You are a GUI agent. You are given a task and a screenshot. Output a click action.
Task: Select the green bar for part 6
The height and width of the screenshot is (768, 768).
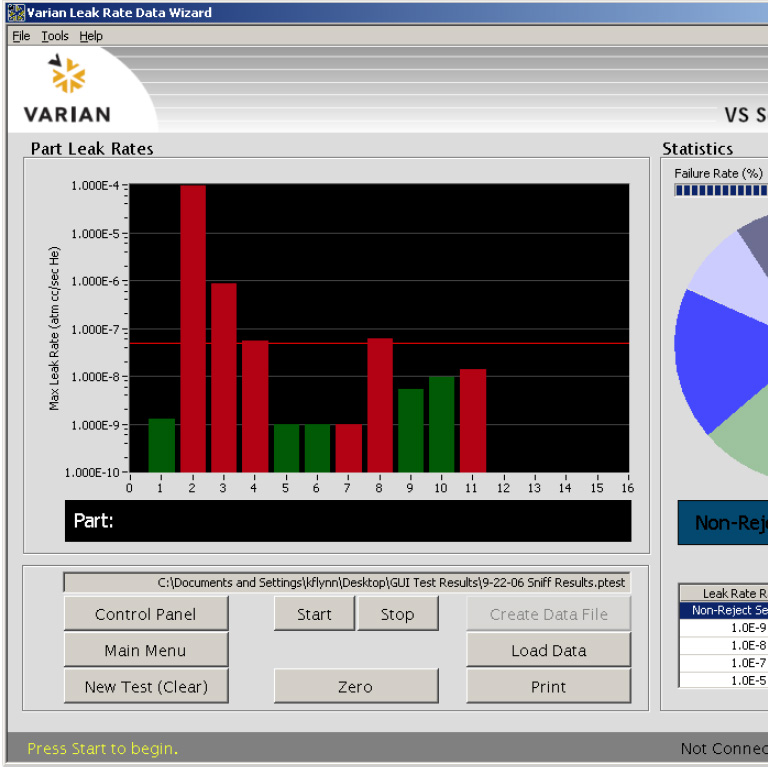pos(317,448)
